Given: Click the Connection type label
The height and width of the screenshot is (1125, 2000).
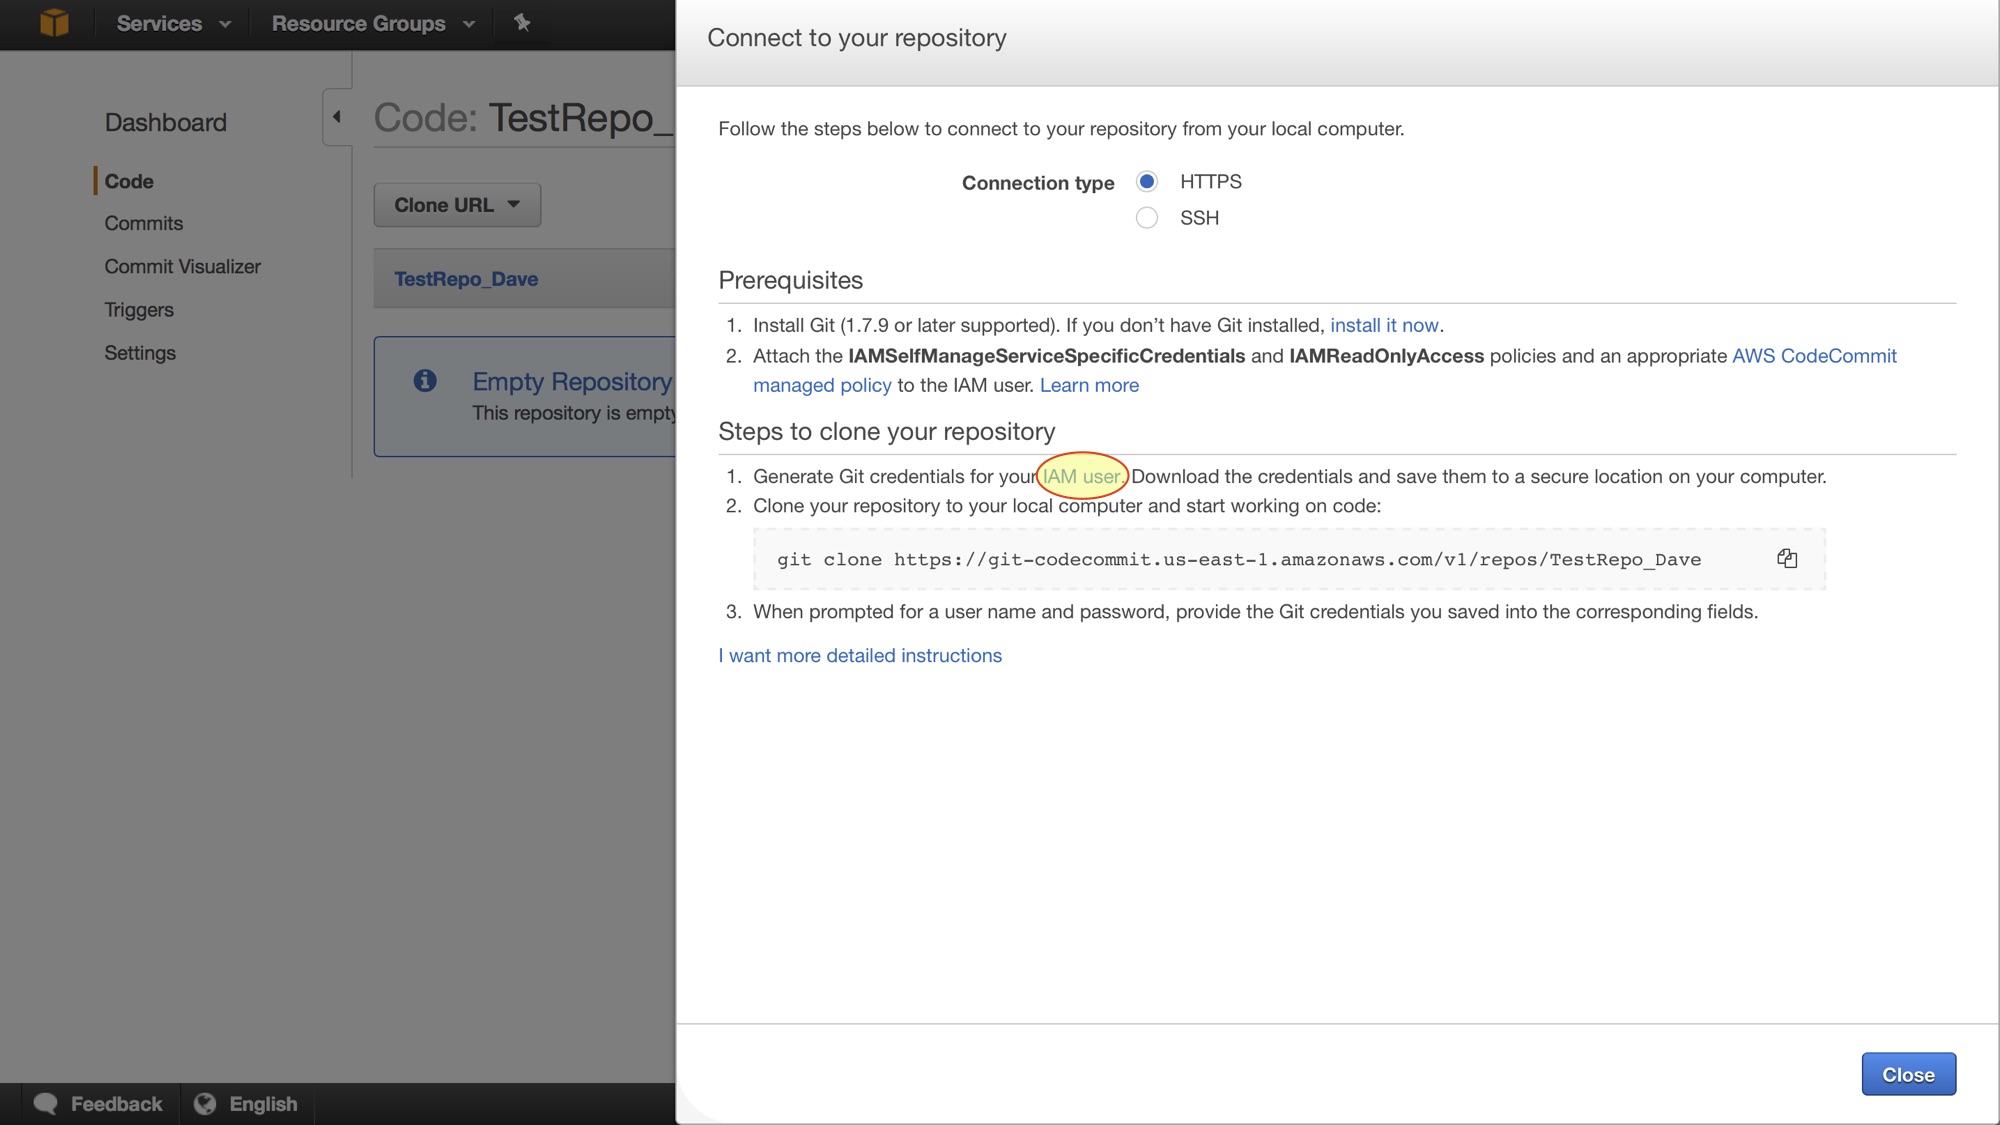Looking at the screenshot, I should [1038, 183].
